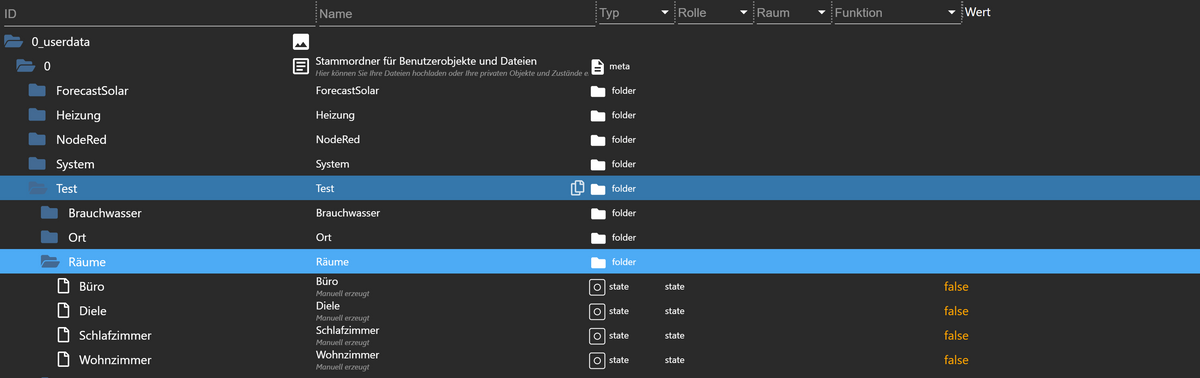Expand the Brauchwasser folder icon
The width and height of the screenshot is (1200, 378).
coord(49,212)
